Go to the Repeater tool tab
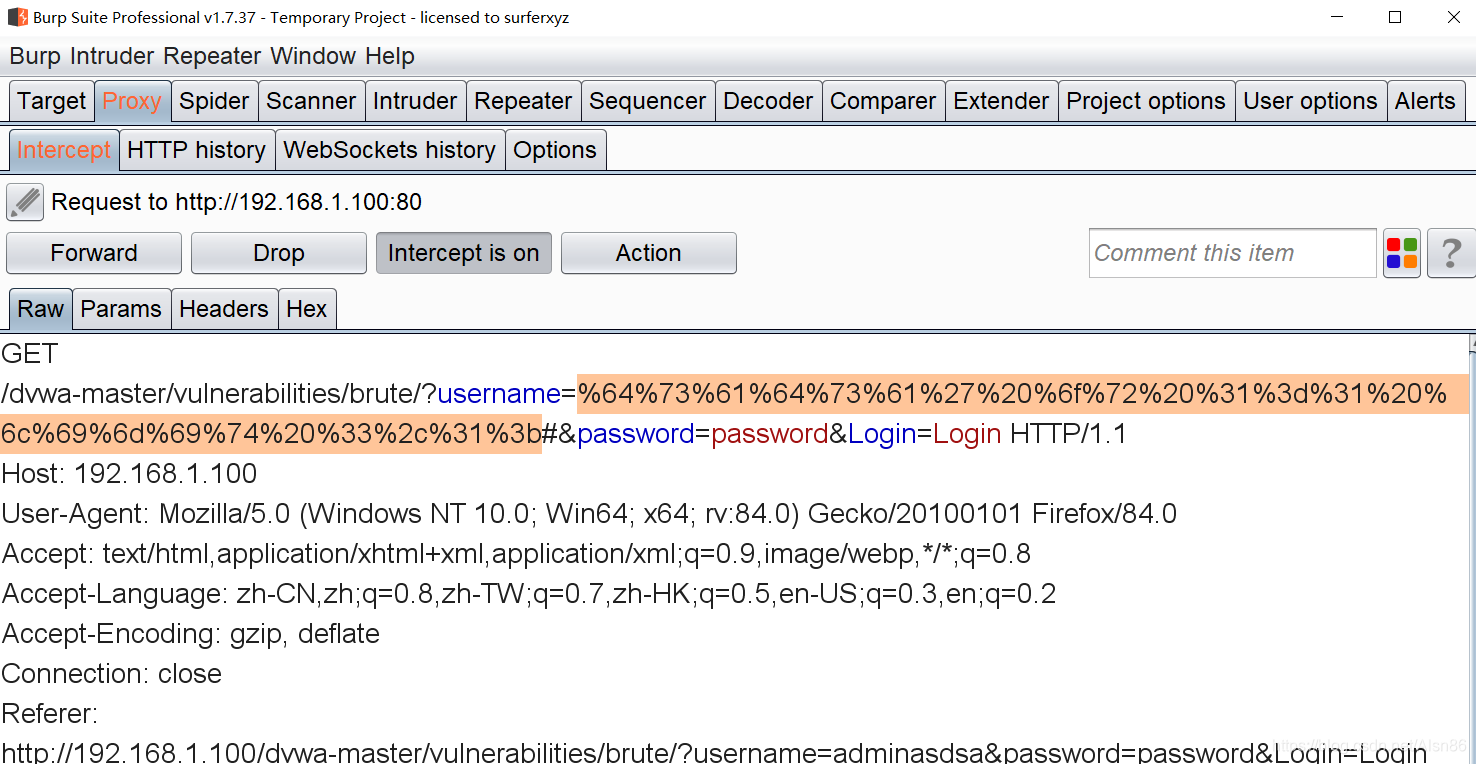This screenshot has width=1476, height=764. click(x=523, y=101)
